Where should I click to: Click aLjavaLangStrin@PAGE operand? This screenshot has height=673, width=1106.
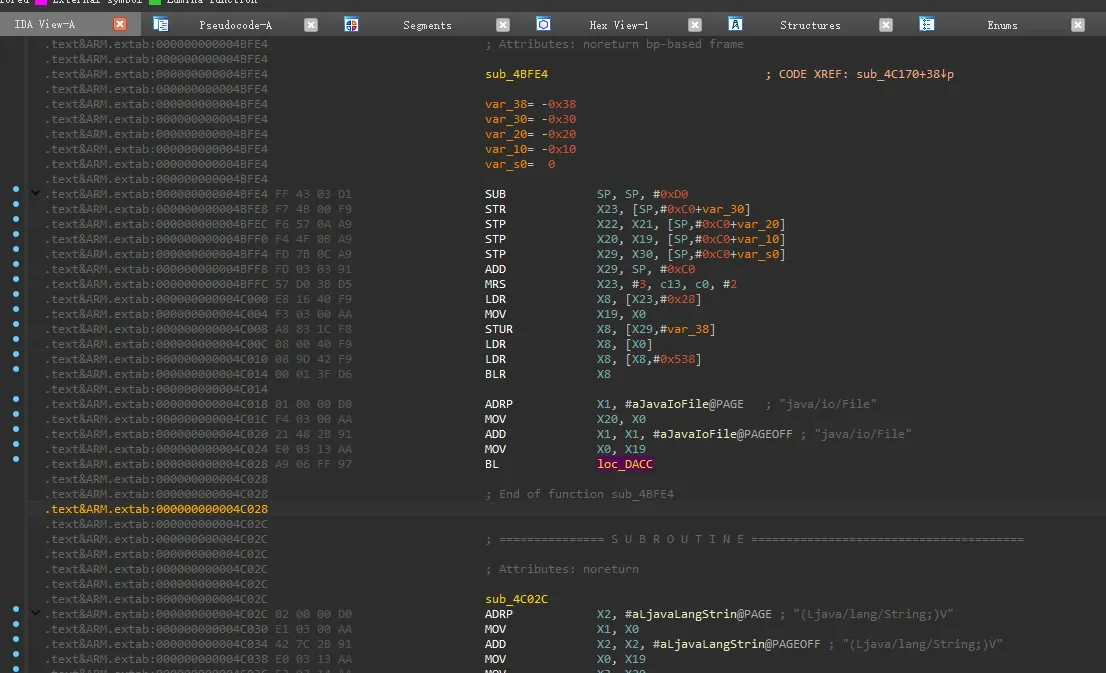point(698,614)
